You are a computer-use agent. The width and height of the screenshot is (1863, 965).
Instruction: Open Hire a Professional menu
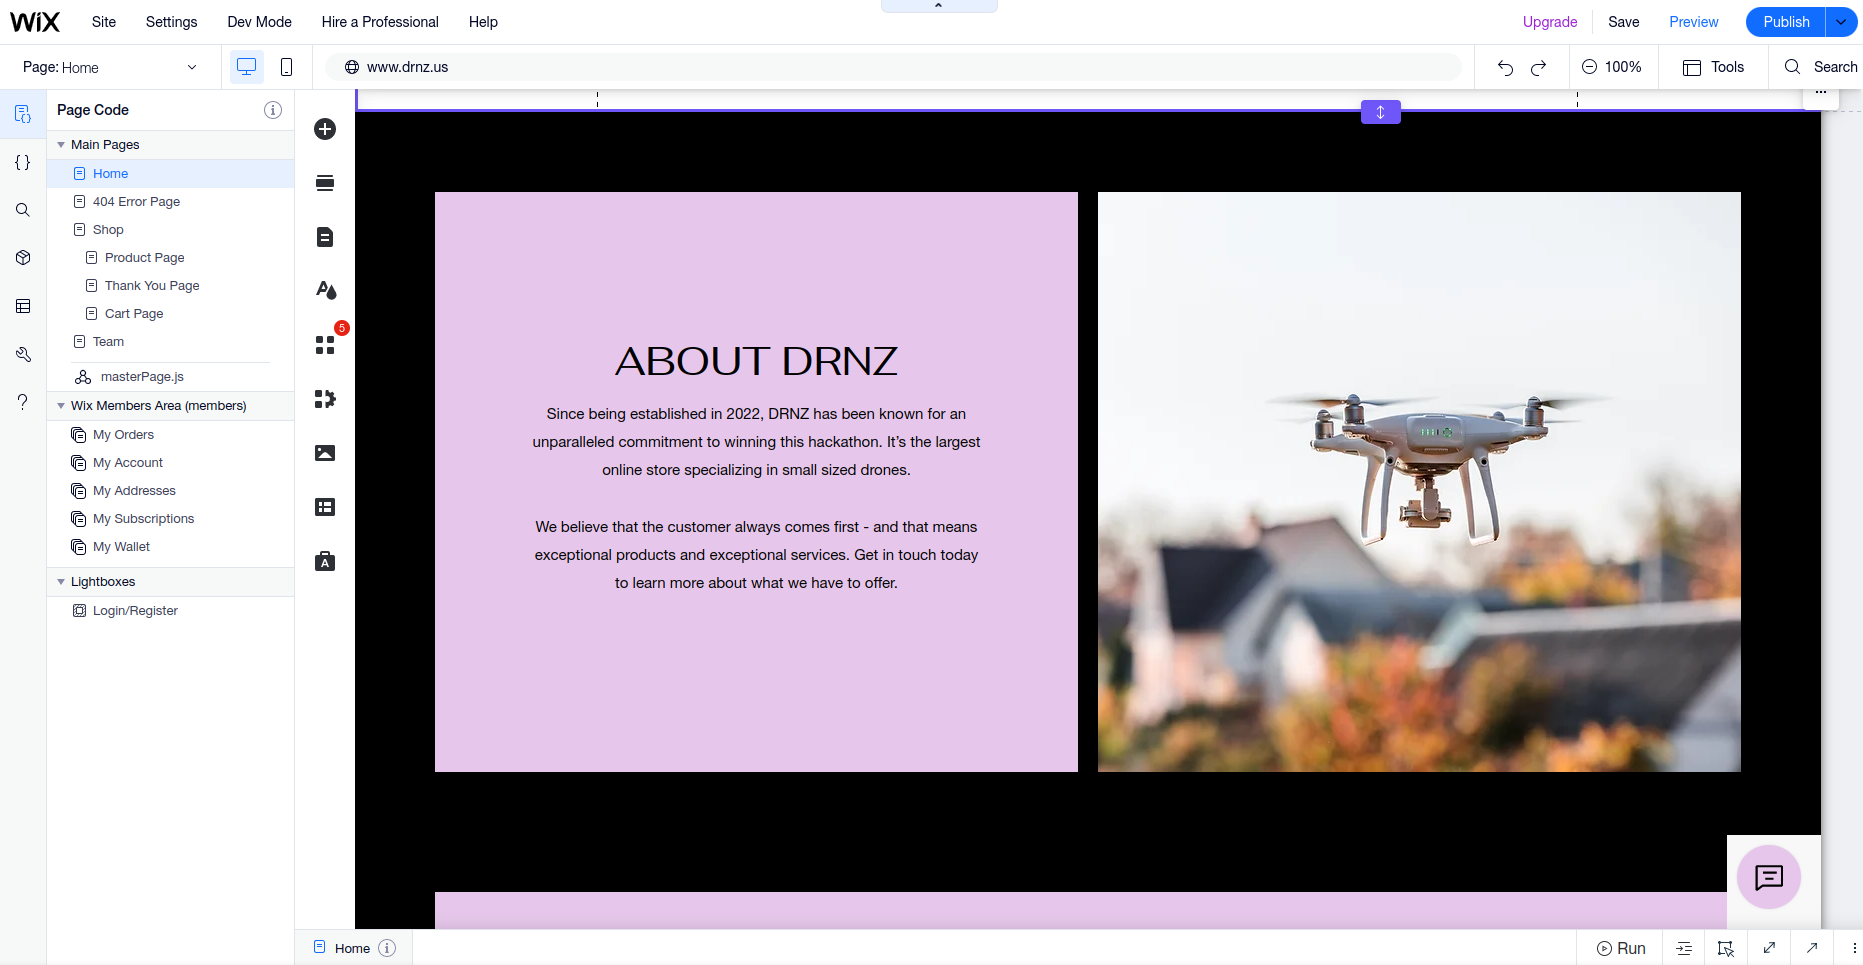click(380, 22)
